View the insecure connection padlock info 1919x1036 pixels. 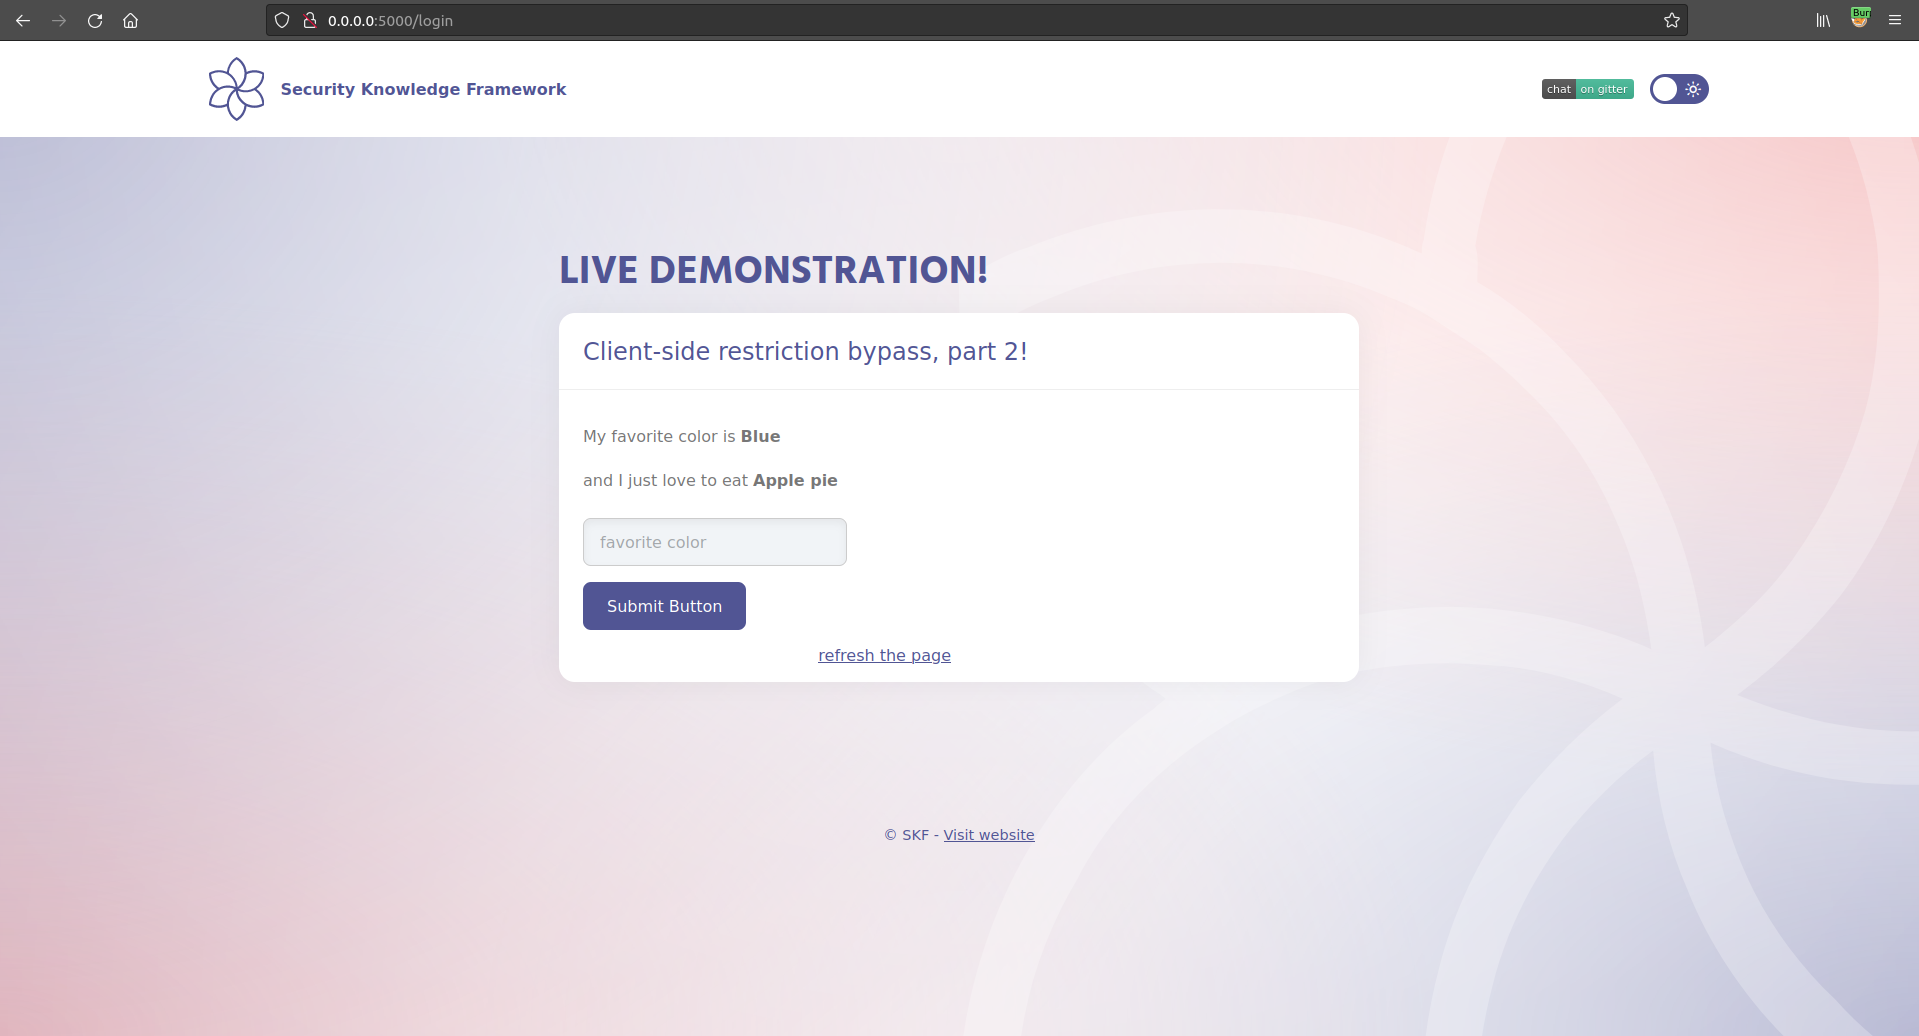point(310,20)
